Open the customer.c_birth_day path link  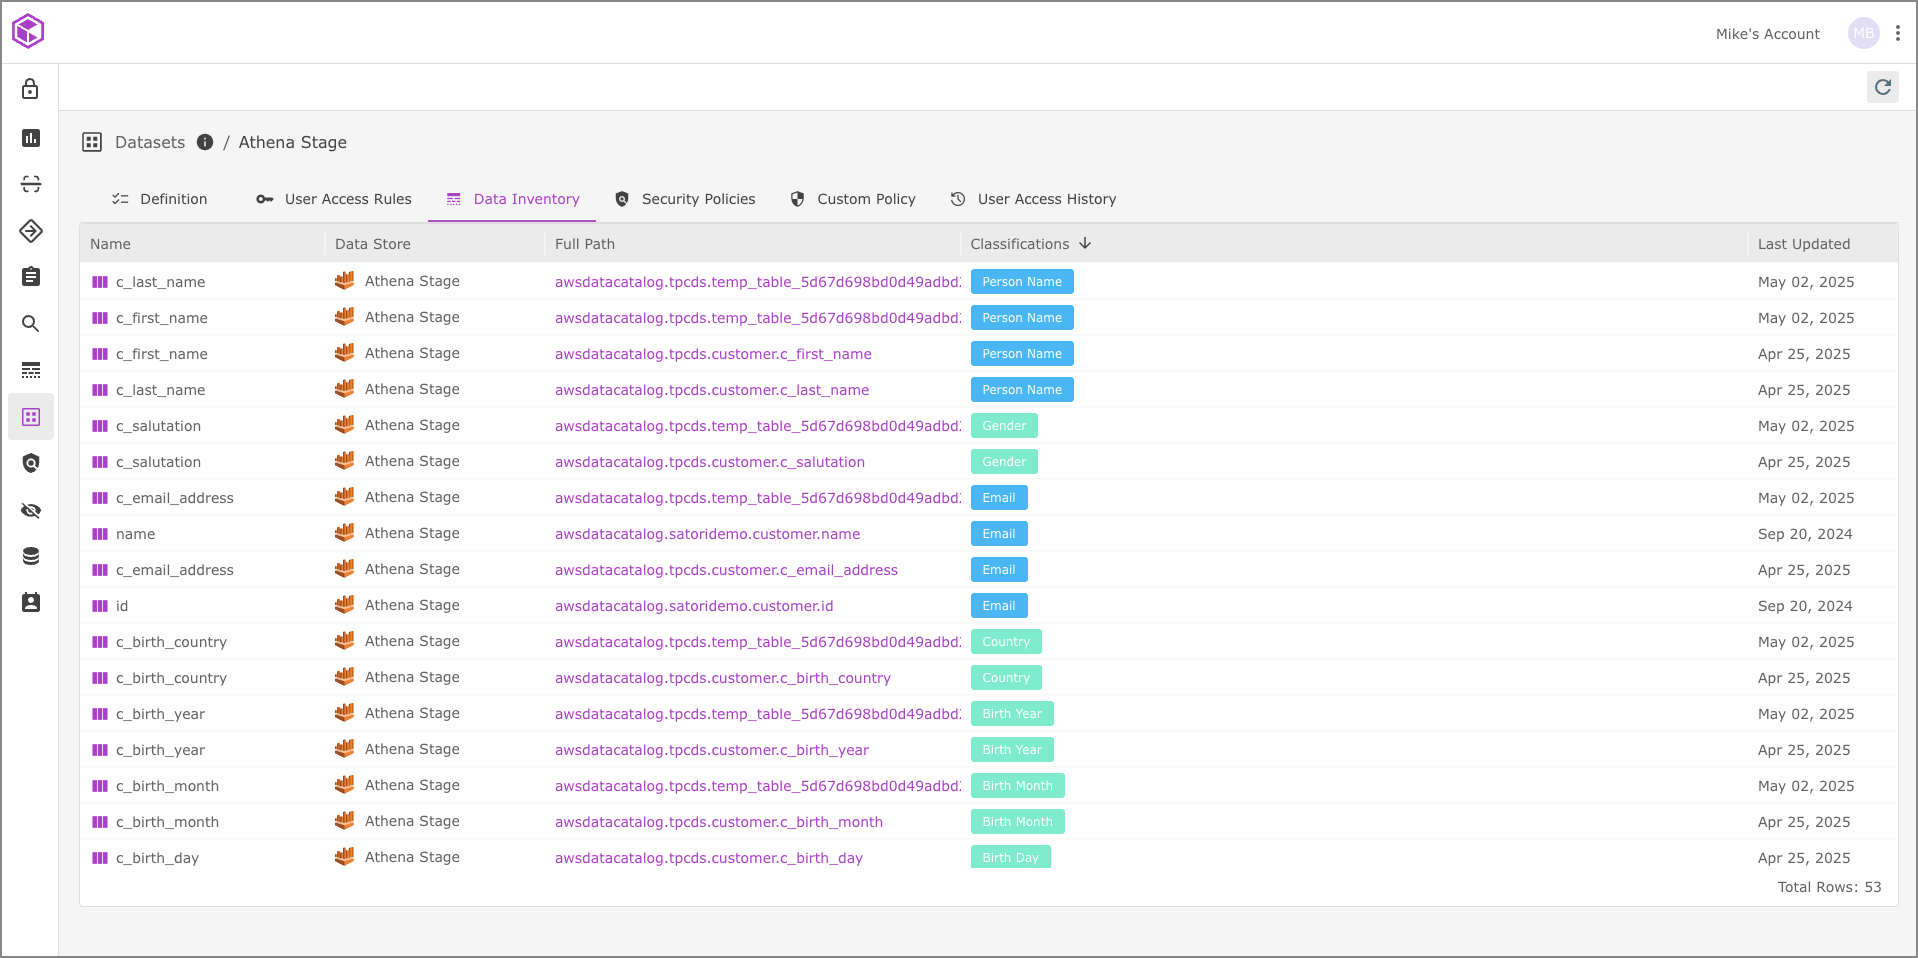click(709, 858)
